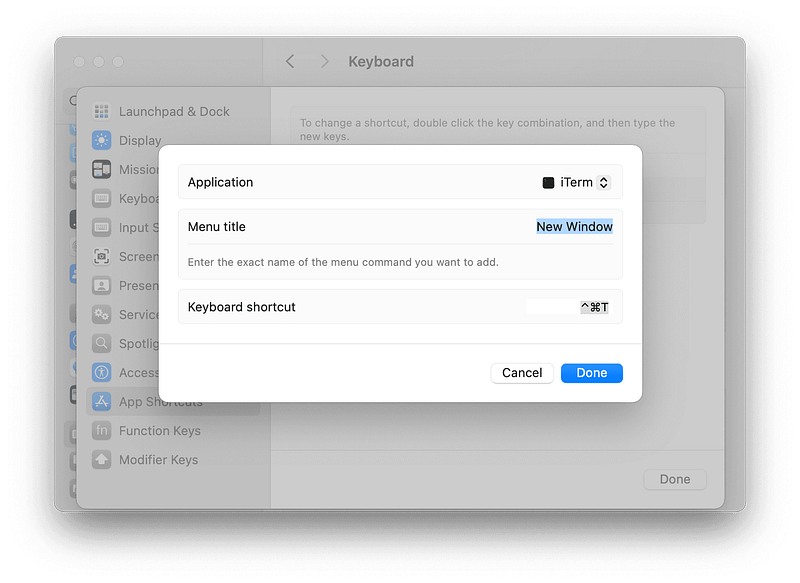Click the iTerm application icon in the dialog
Screen dimensions: 800x583
pos(548,183)
